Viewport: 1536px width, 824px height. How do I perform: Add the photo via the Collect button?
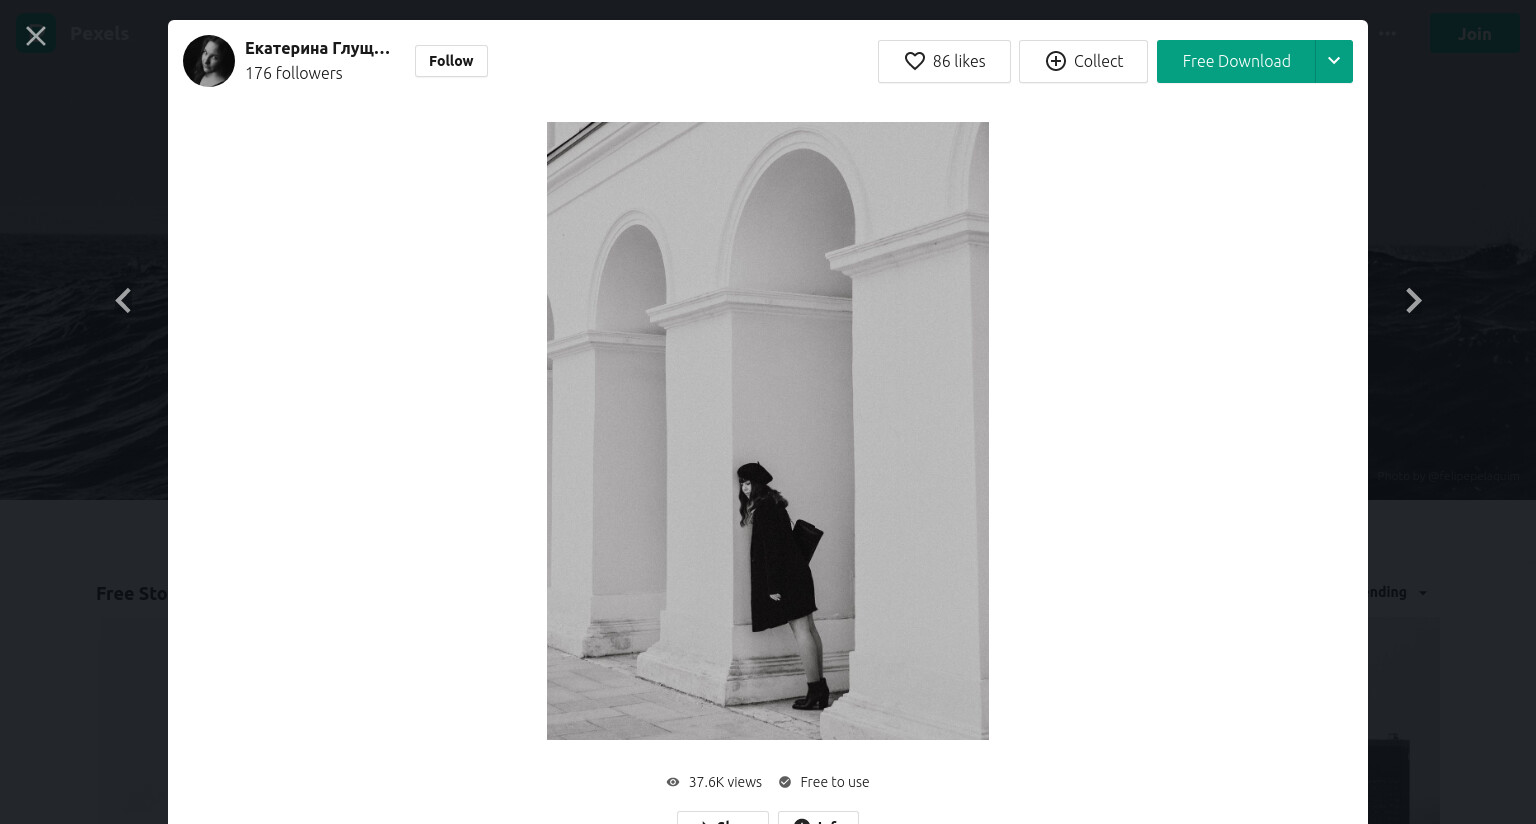click(x=1083, y=61)
